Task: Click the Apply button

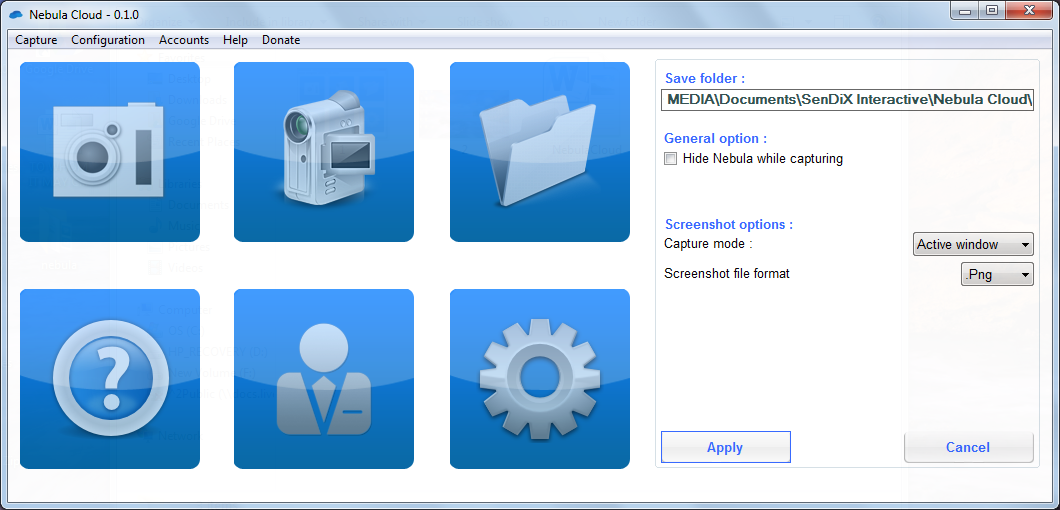Action: (725, 447)
